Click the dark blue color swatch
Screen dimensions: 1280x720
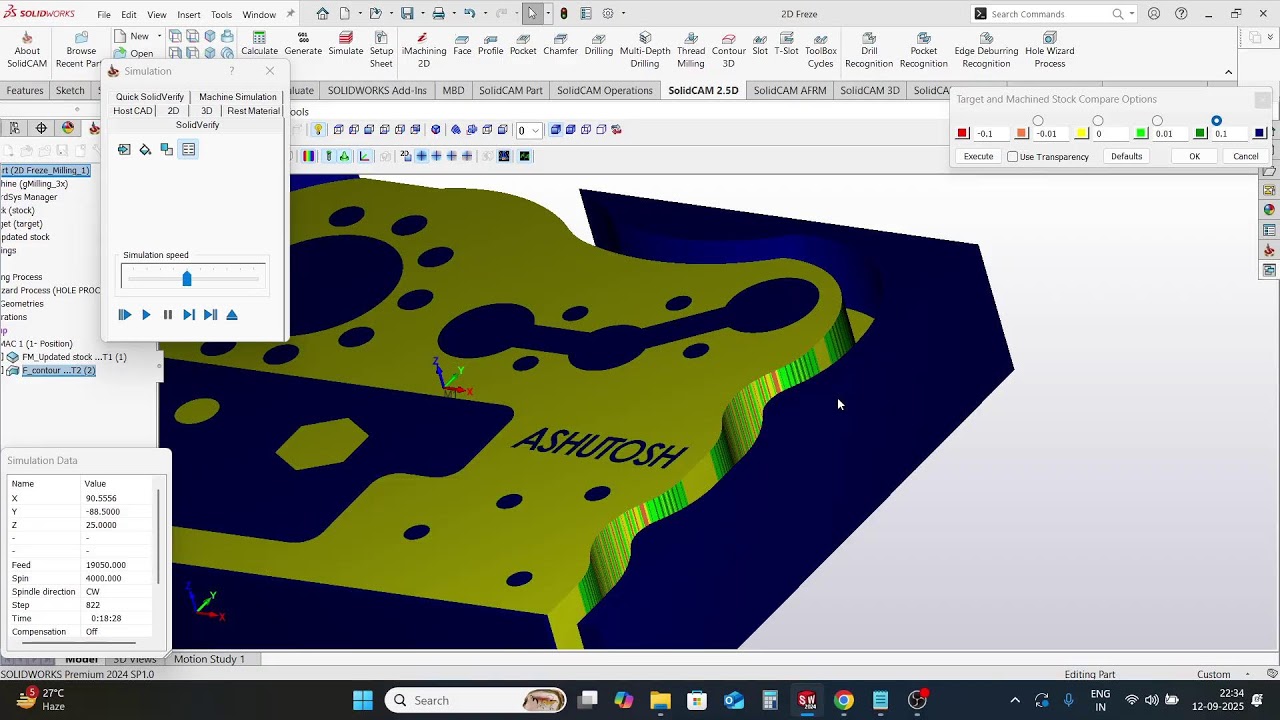click(1259, 133)
